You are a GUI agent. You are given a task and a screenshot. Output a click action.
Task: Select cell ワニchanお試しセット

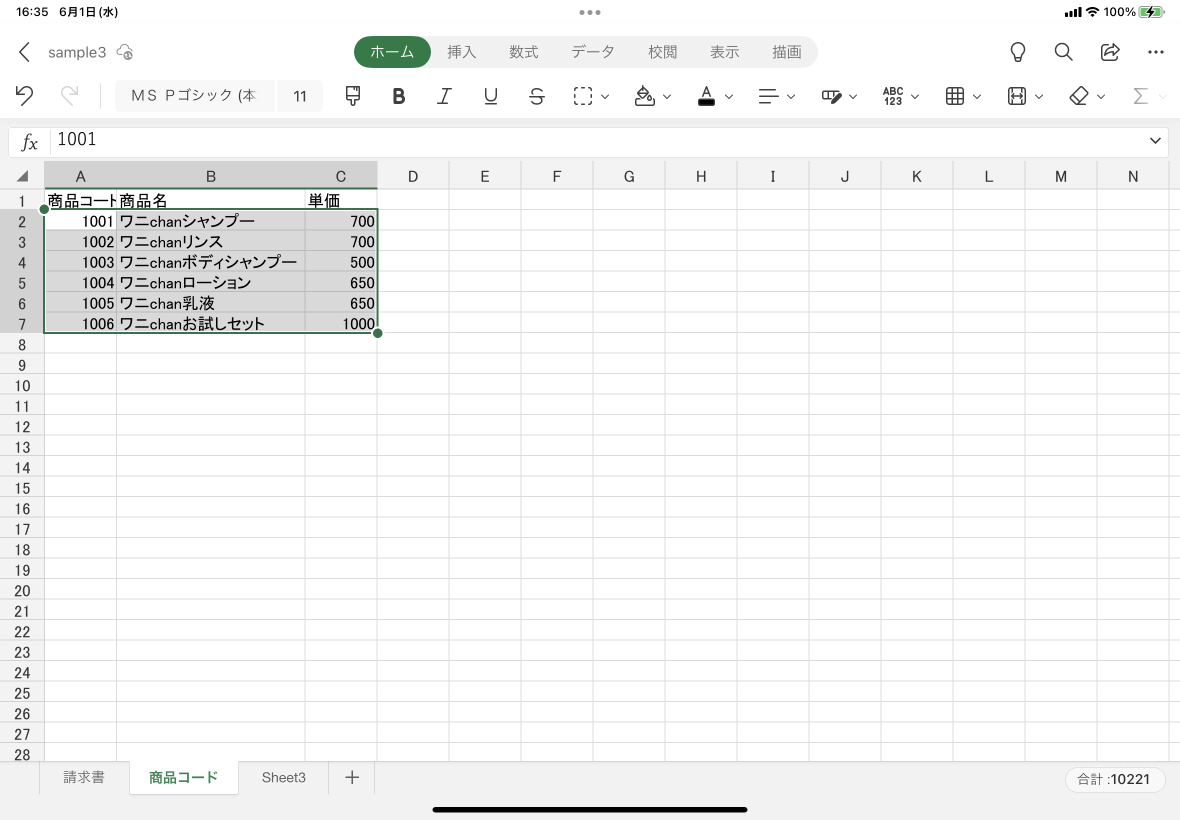click(x=211, y=323)
